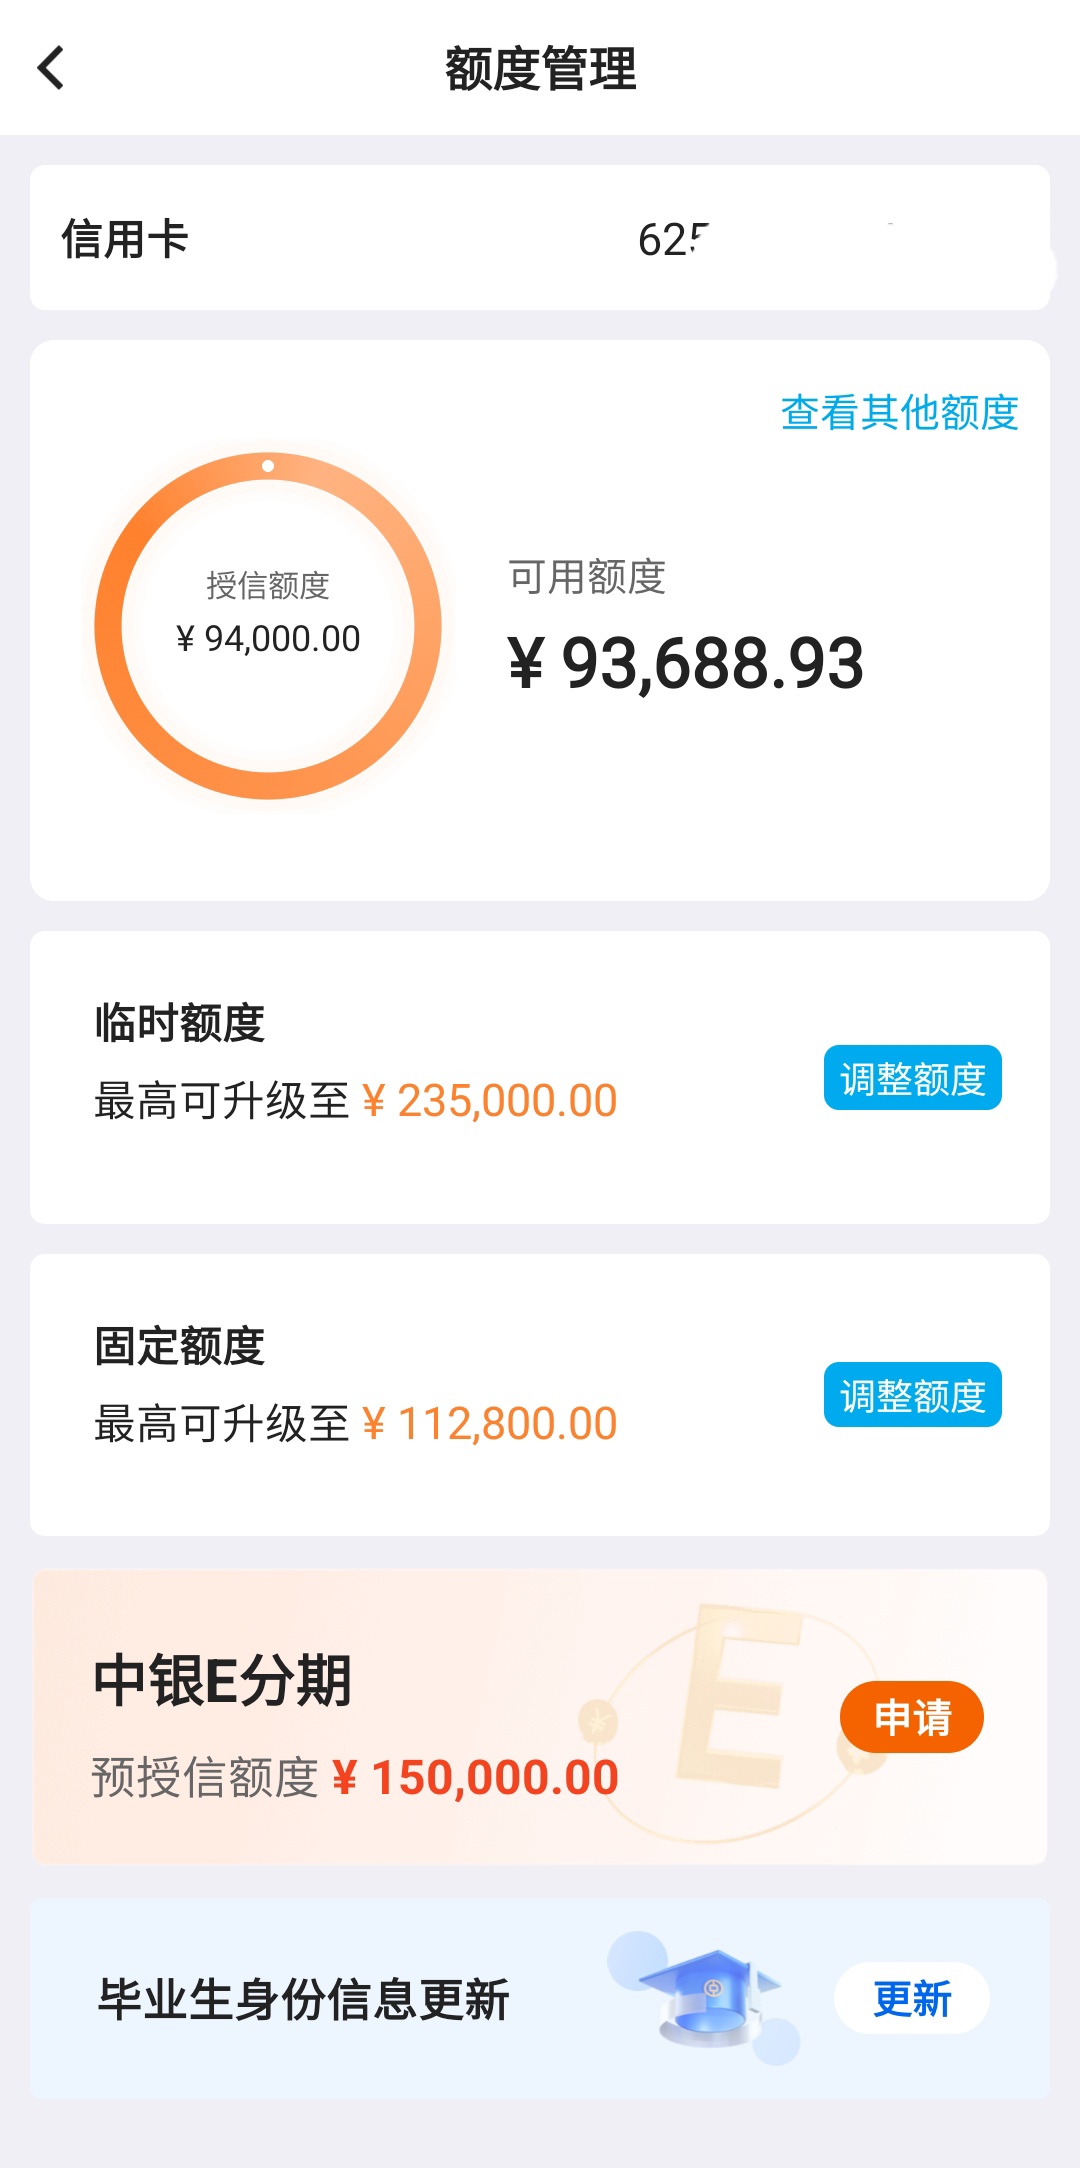Viewport: 1080px width, 2168px height.
Task: Select the 信用卡 card row
Action: coord(540,238)
